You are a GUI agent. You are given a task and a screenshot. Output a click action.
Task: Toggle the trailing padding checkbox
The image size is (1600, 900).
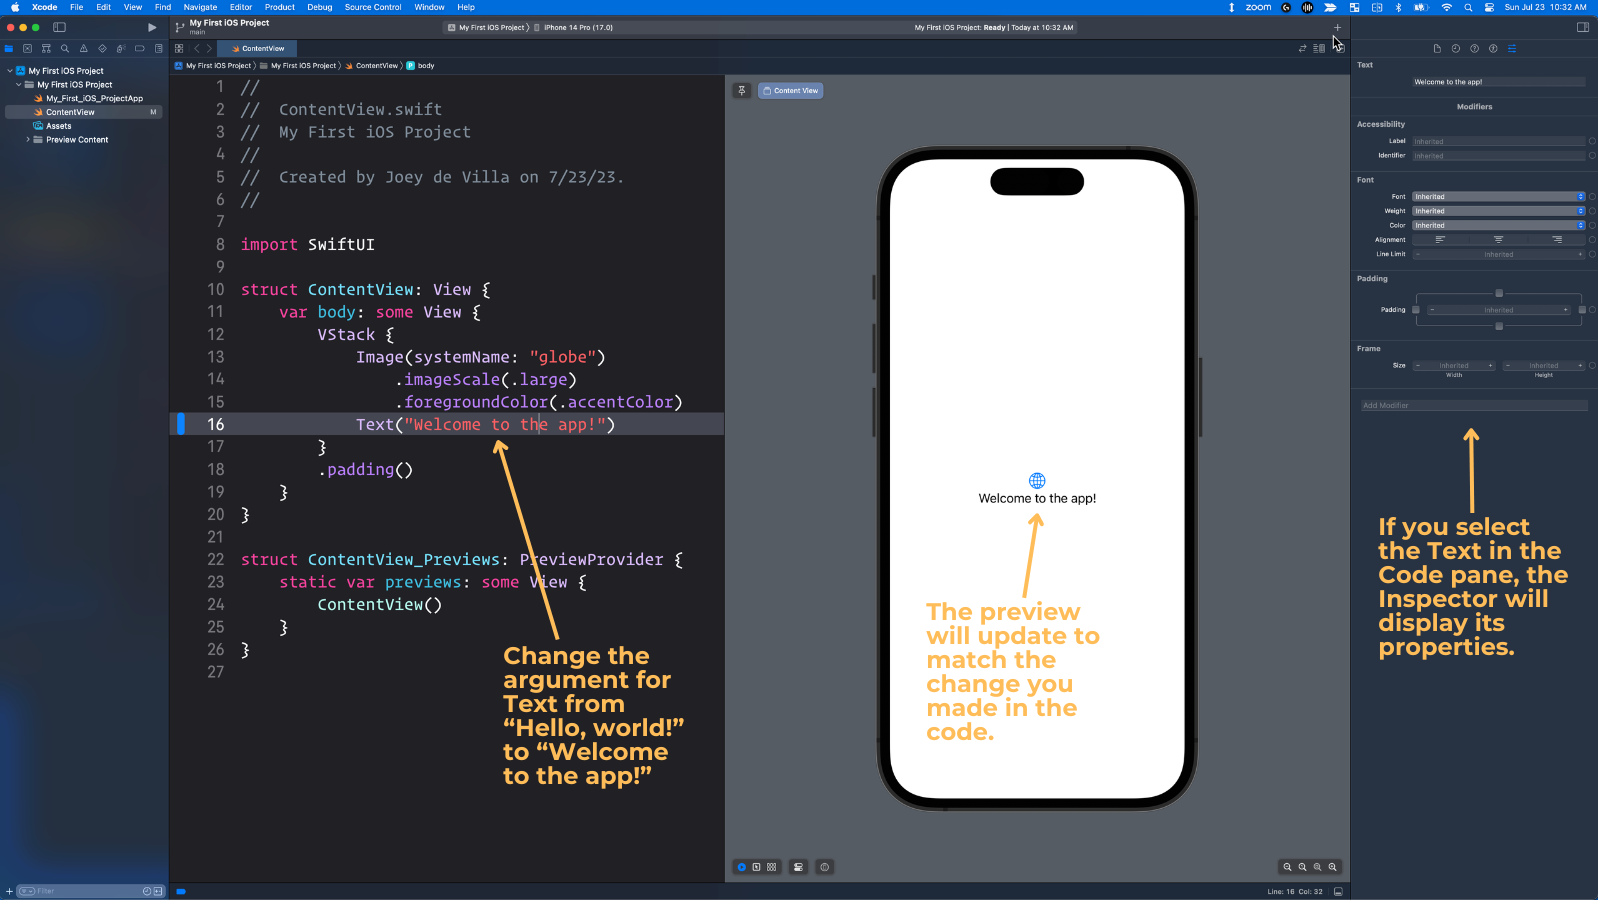(x=1582, y=310)
